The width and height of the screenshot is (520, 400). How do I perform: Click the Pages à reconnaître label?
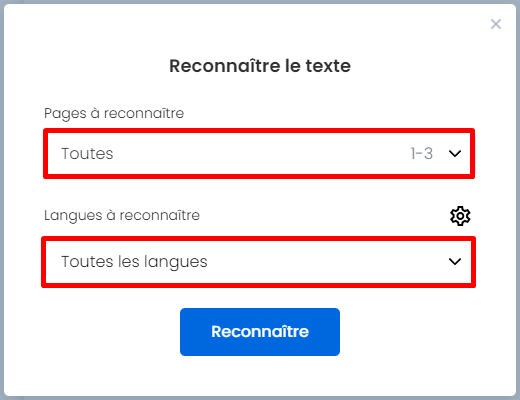(114, 113)
